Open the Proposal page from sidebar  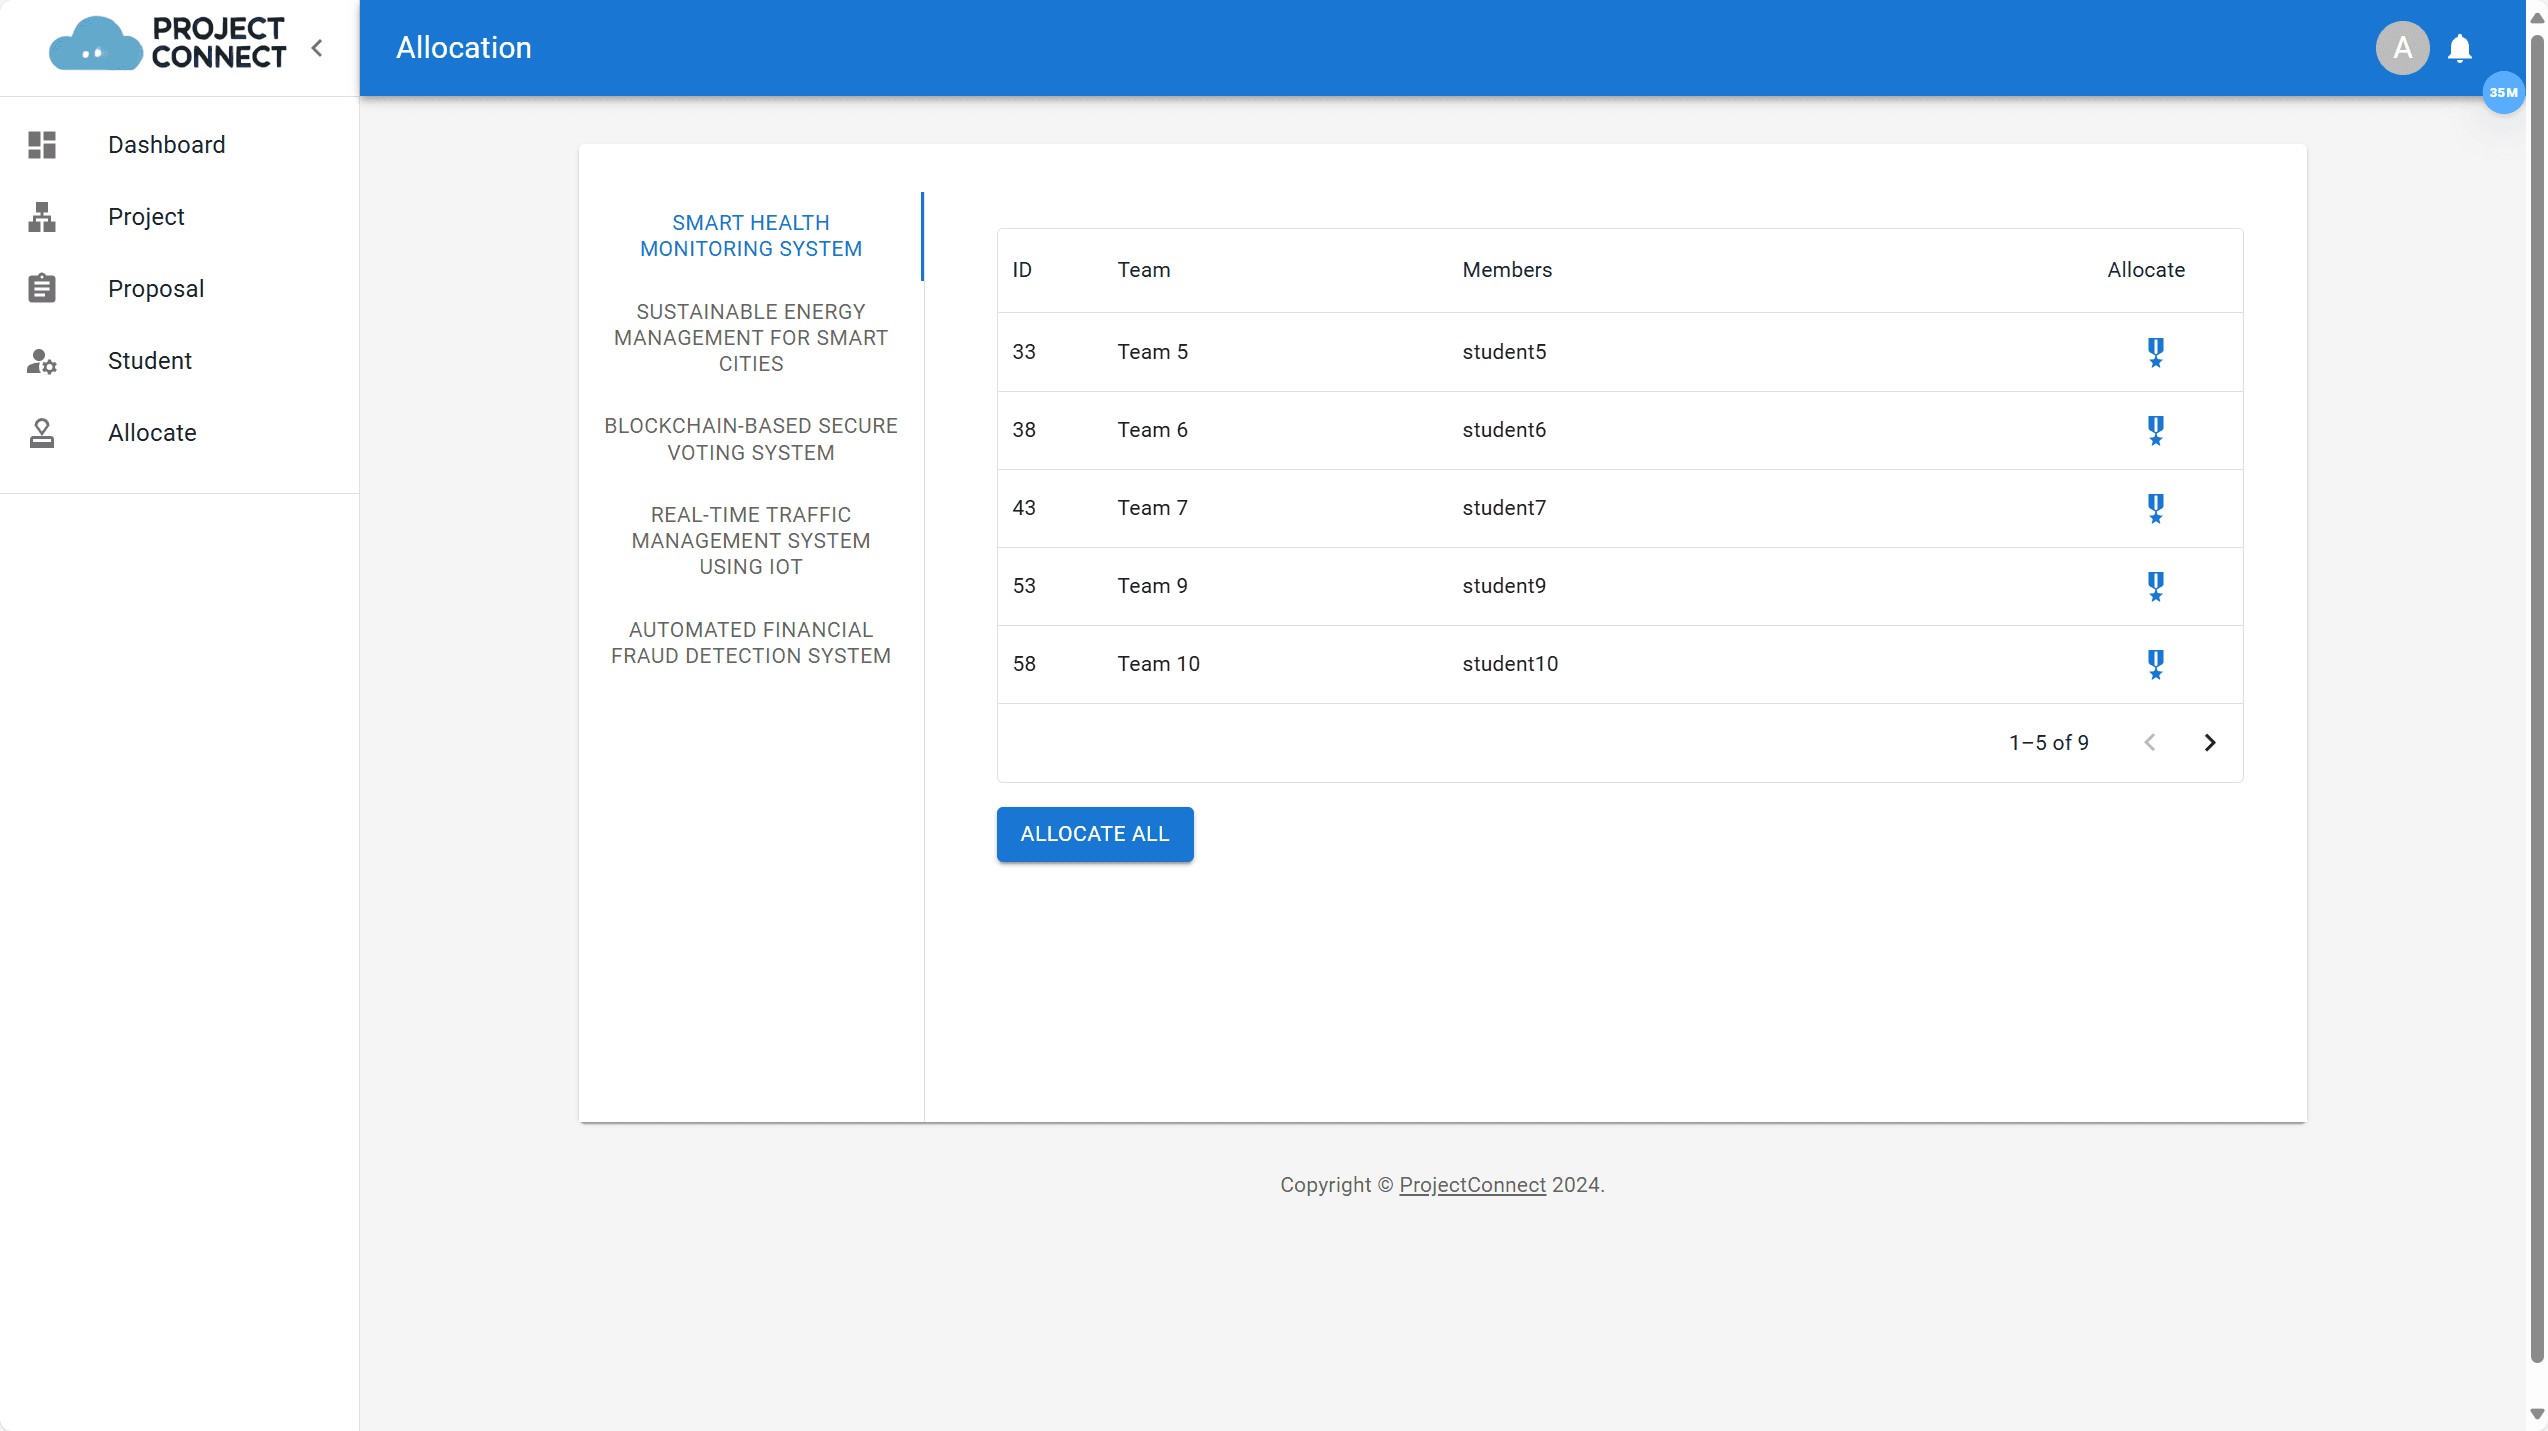[155, 289]
